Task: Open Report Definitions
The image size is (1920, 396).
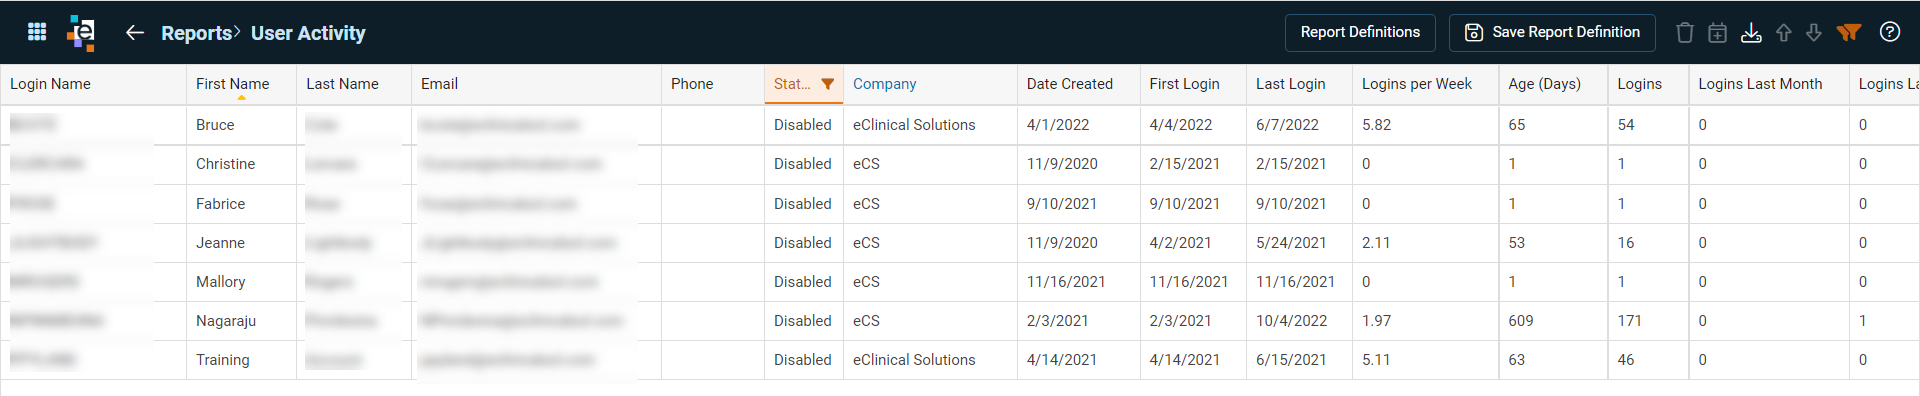Action: (x=1360, y=33)
